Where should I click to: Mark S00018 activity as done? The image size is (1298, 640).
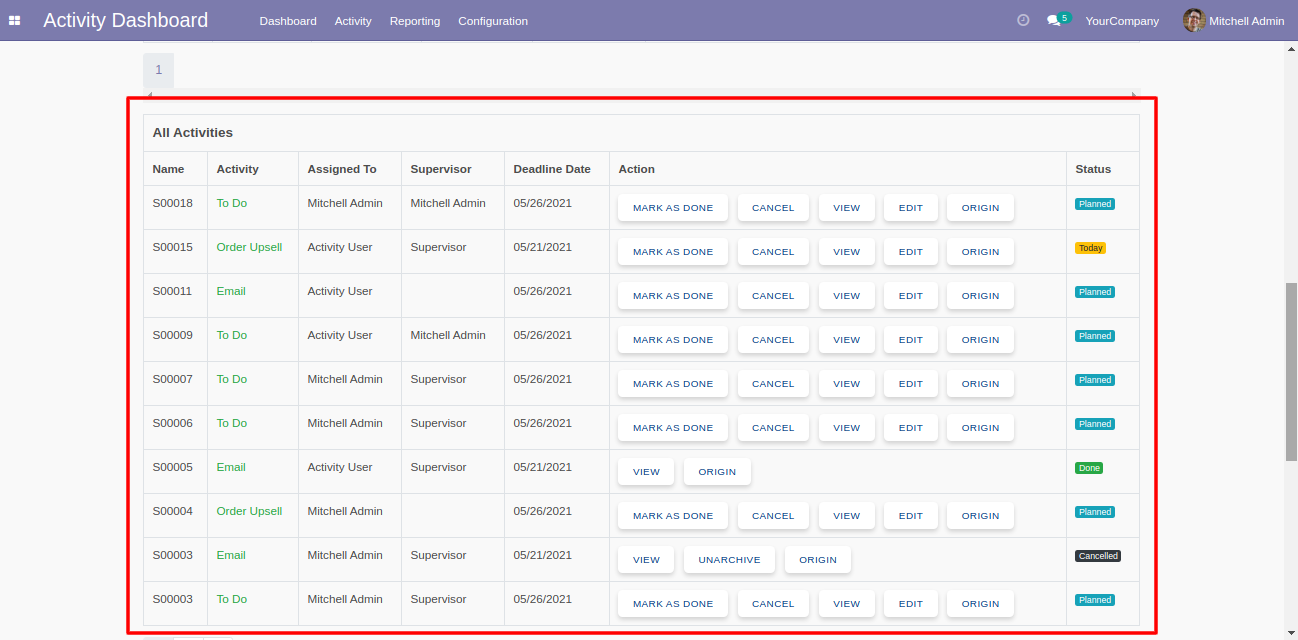click(x=673, y=208)
